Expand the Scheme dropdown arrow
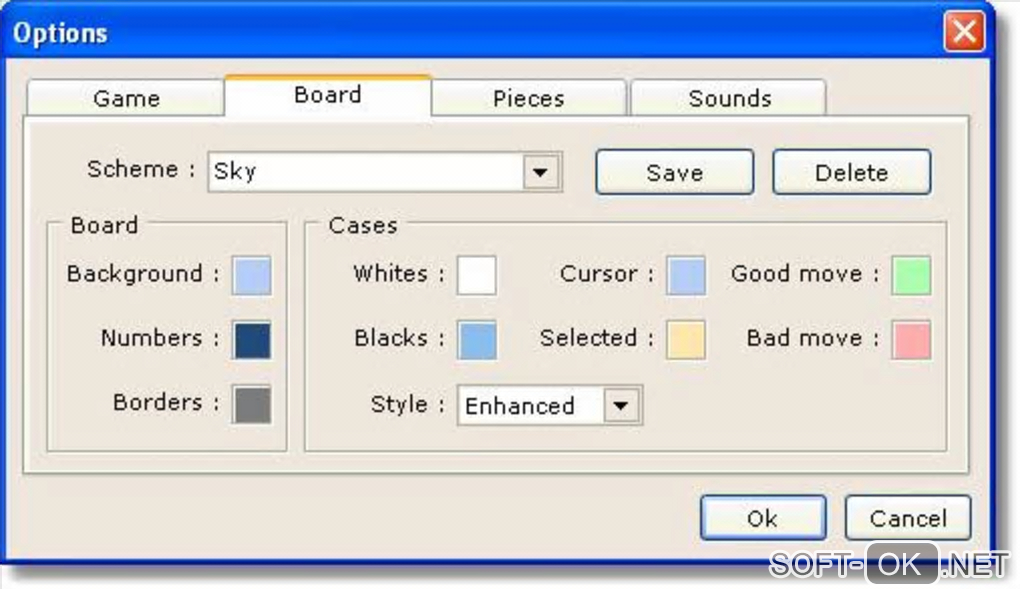This screenshot has height=589, width=1020. [540, 172]
